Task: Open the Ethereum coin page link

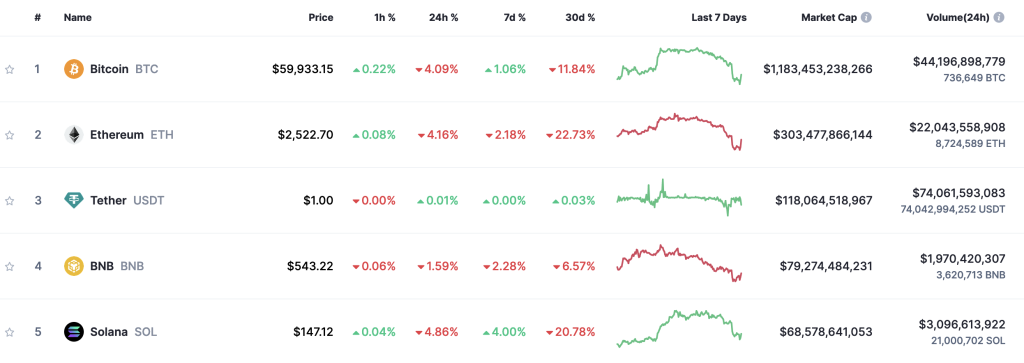Action: coord(119,135)
